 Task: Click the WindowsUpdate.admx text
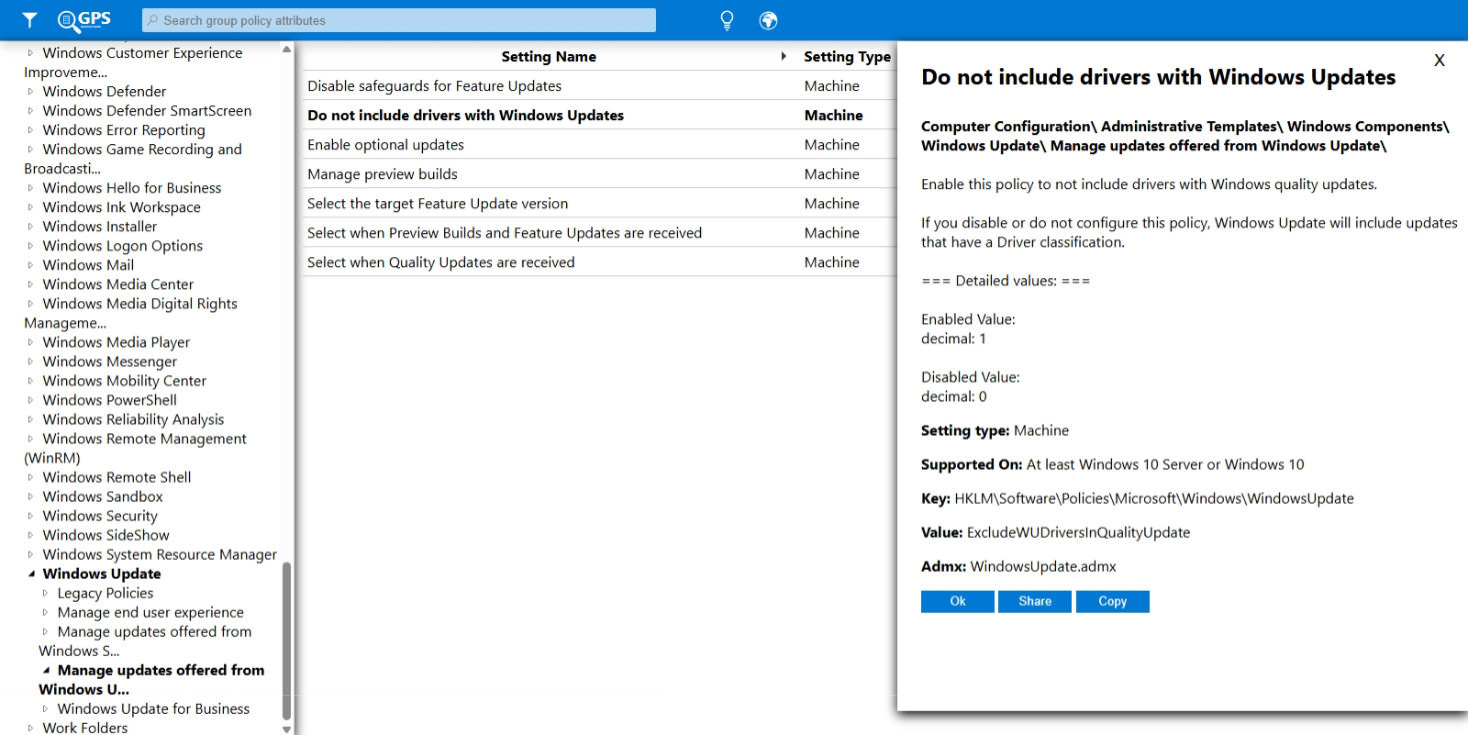tap(1043, 566)
